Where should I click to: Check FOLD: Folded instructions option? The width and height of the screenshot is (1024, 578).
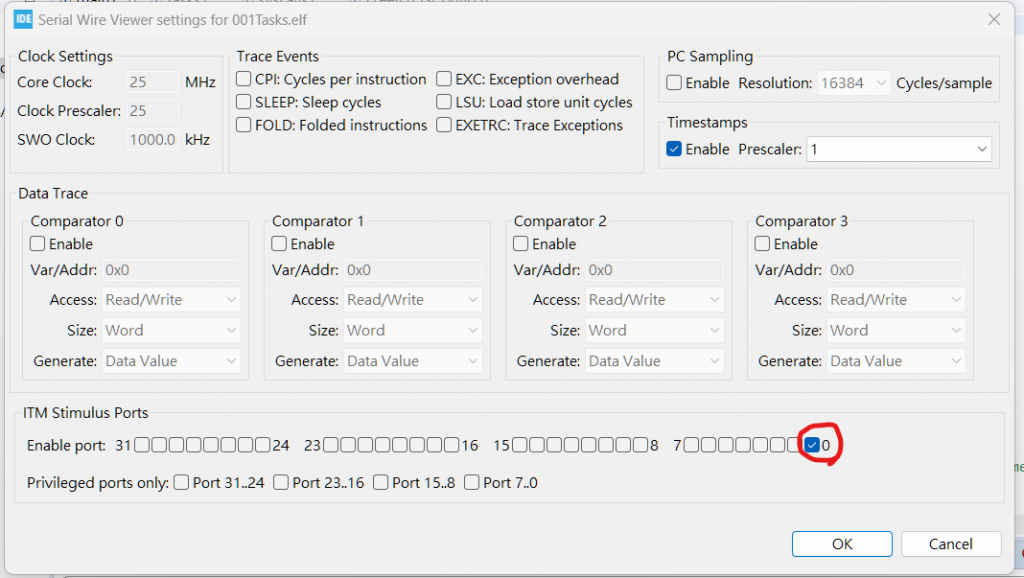(244, 125)
